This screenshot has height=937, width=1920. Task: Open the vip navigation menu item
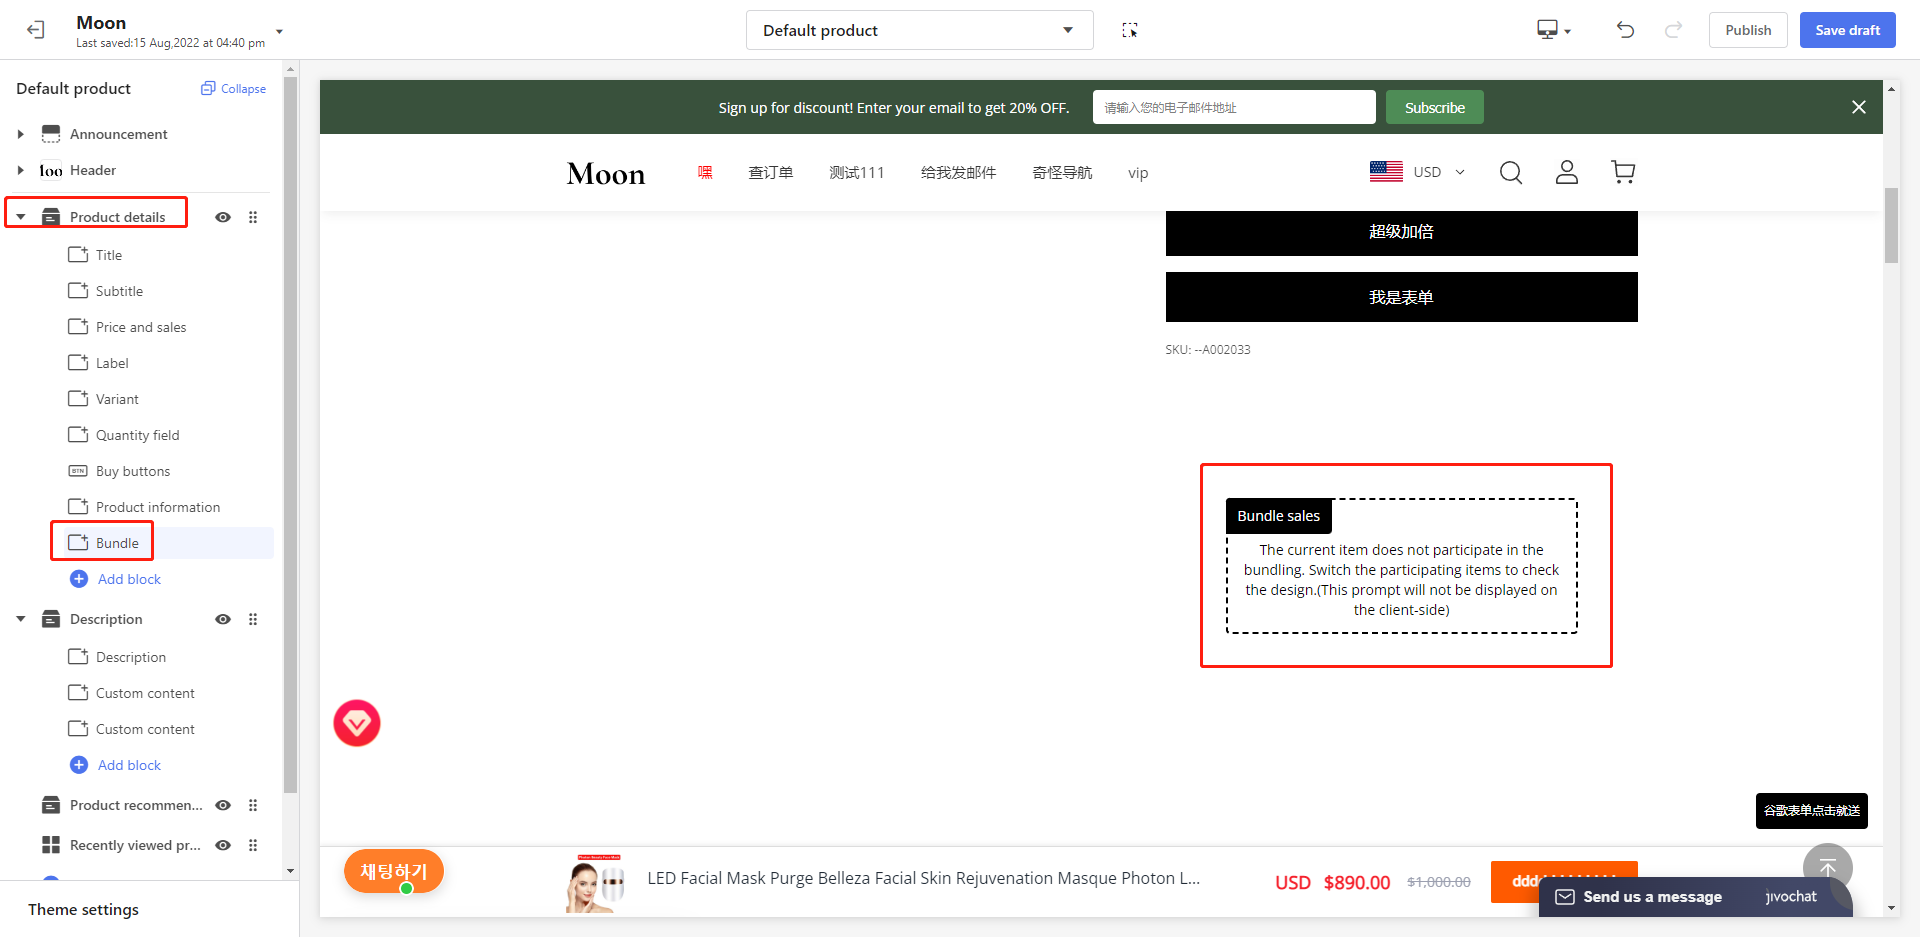click(x=1138, y=173)
